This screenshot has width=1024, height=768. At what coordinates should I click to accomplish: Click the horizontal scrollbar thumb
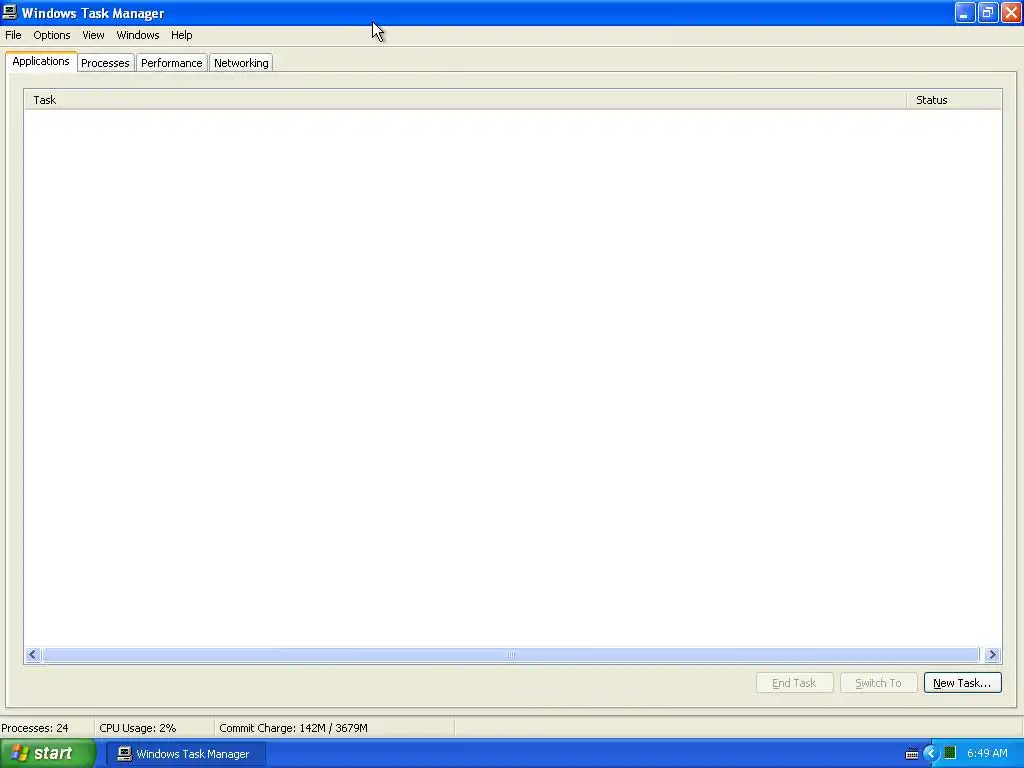(511, 654)
